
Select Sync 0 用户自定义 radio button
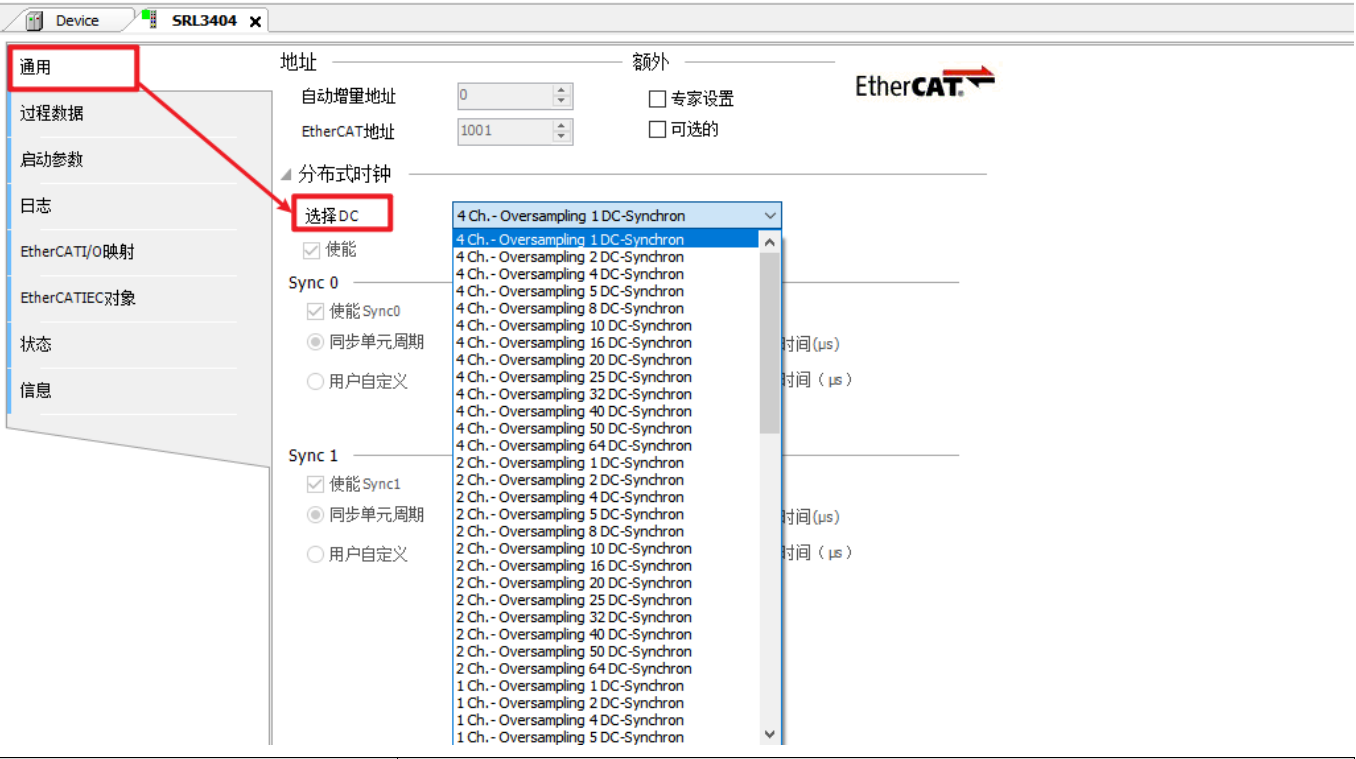tap(316, 381)
